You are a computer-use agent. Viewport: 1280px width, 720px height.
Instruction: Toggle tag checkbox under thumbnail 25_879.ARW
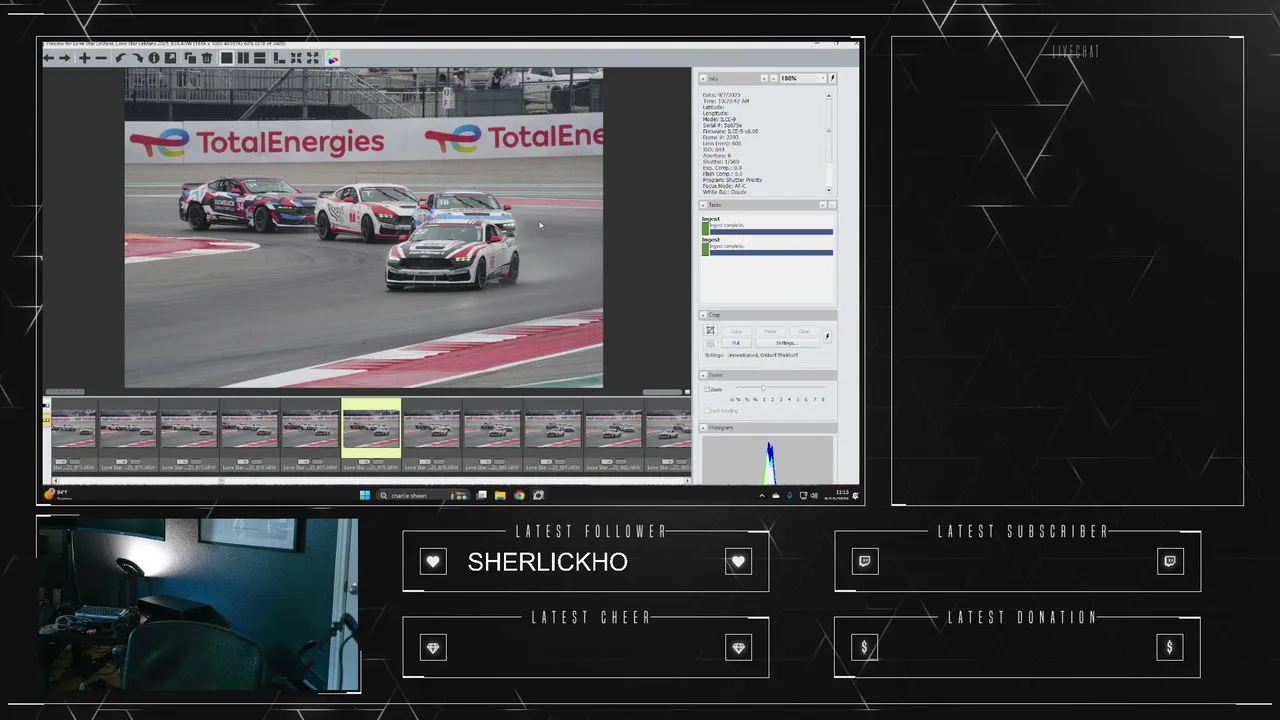424,462
